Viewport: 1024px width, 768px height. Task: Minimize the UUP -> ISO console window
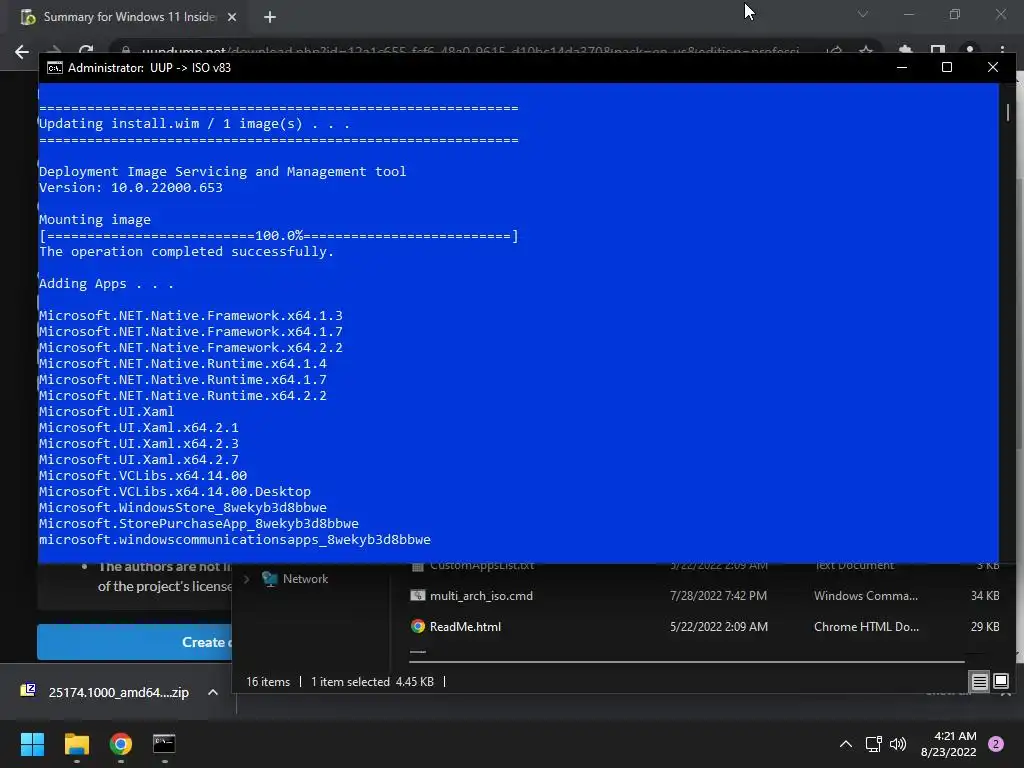(x=902, y=67)
